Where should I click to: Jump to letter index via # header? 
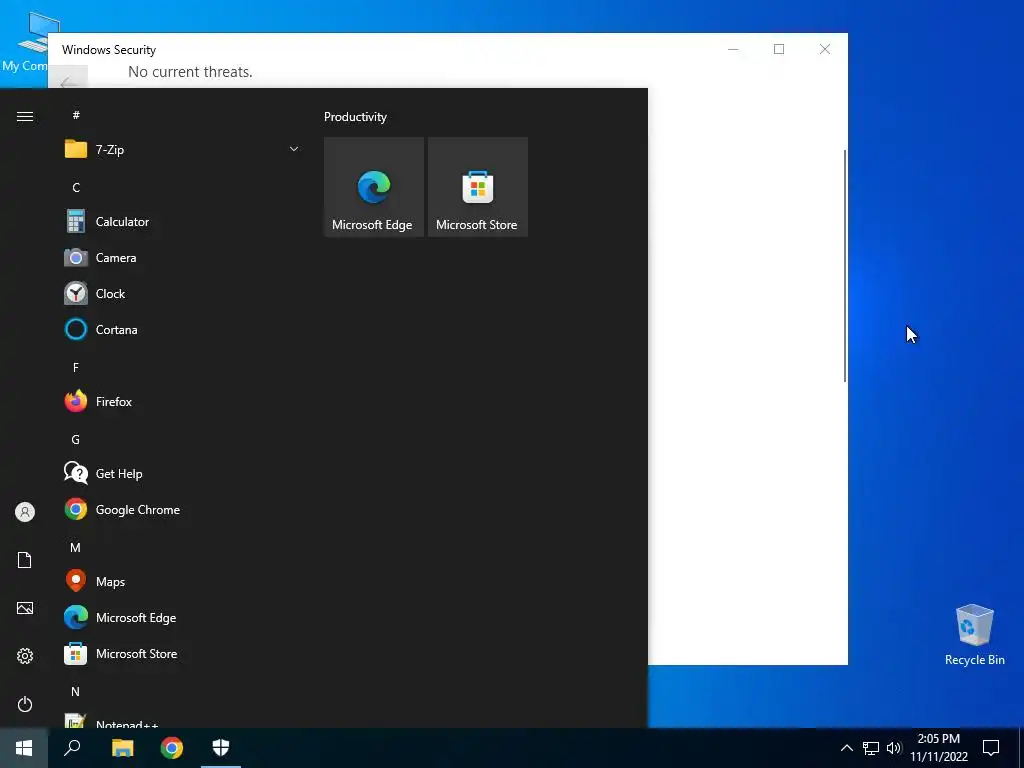click(x=76, y=115)
